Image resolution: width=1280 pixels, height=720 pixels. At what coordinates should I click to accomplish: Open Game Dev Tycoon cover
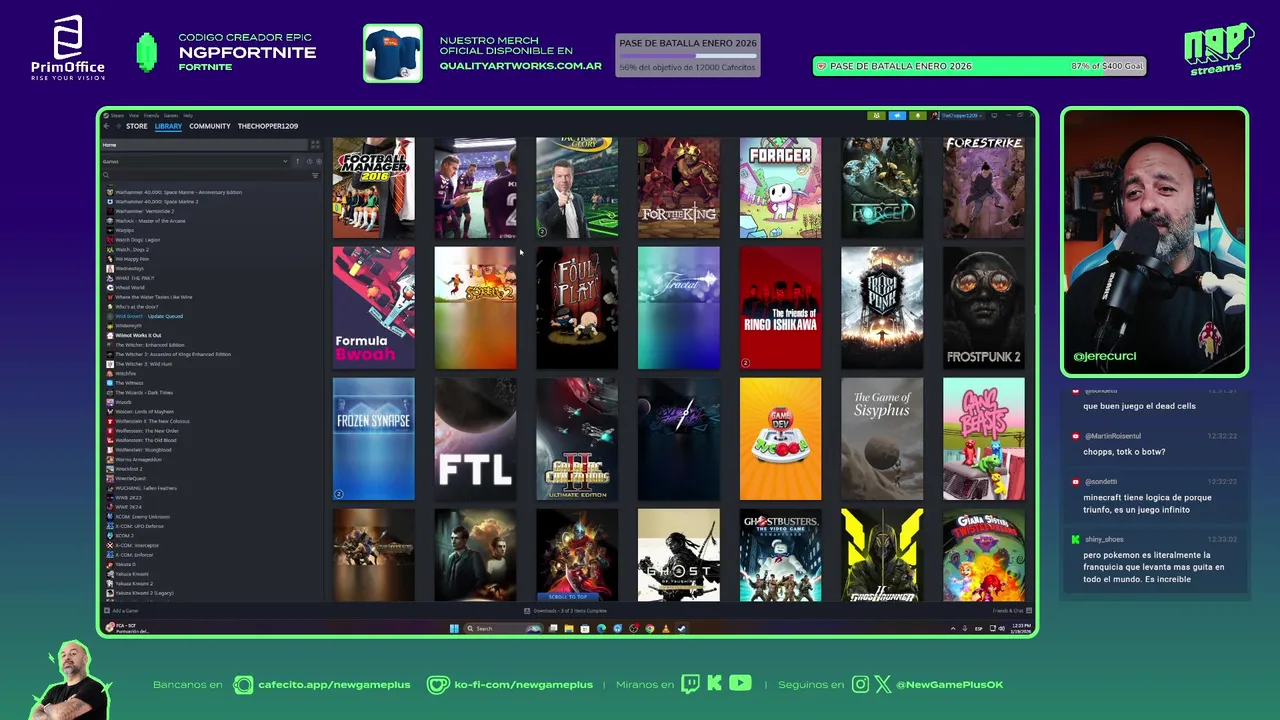(x=780, y=439)
